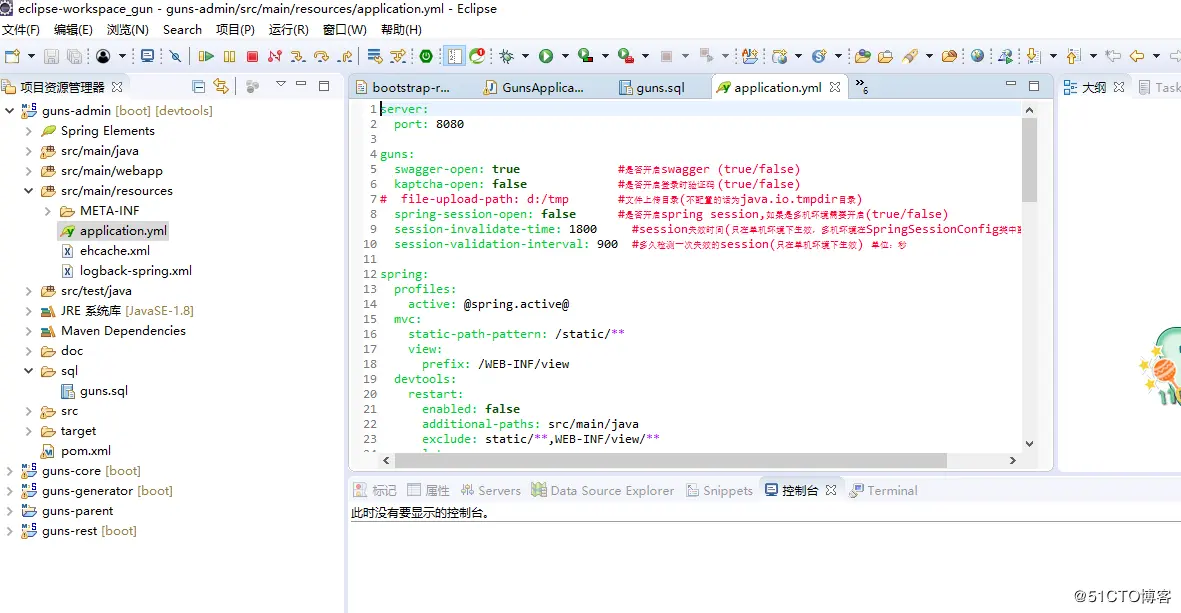Click the Step Over icon
The image size is (1181, 613).
click(322, 56)
